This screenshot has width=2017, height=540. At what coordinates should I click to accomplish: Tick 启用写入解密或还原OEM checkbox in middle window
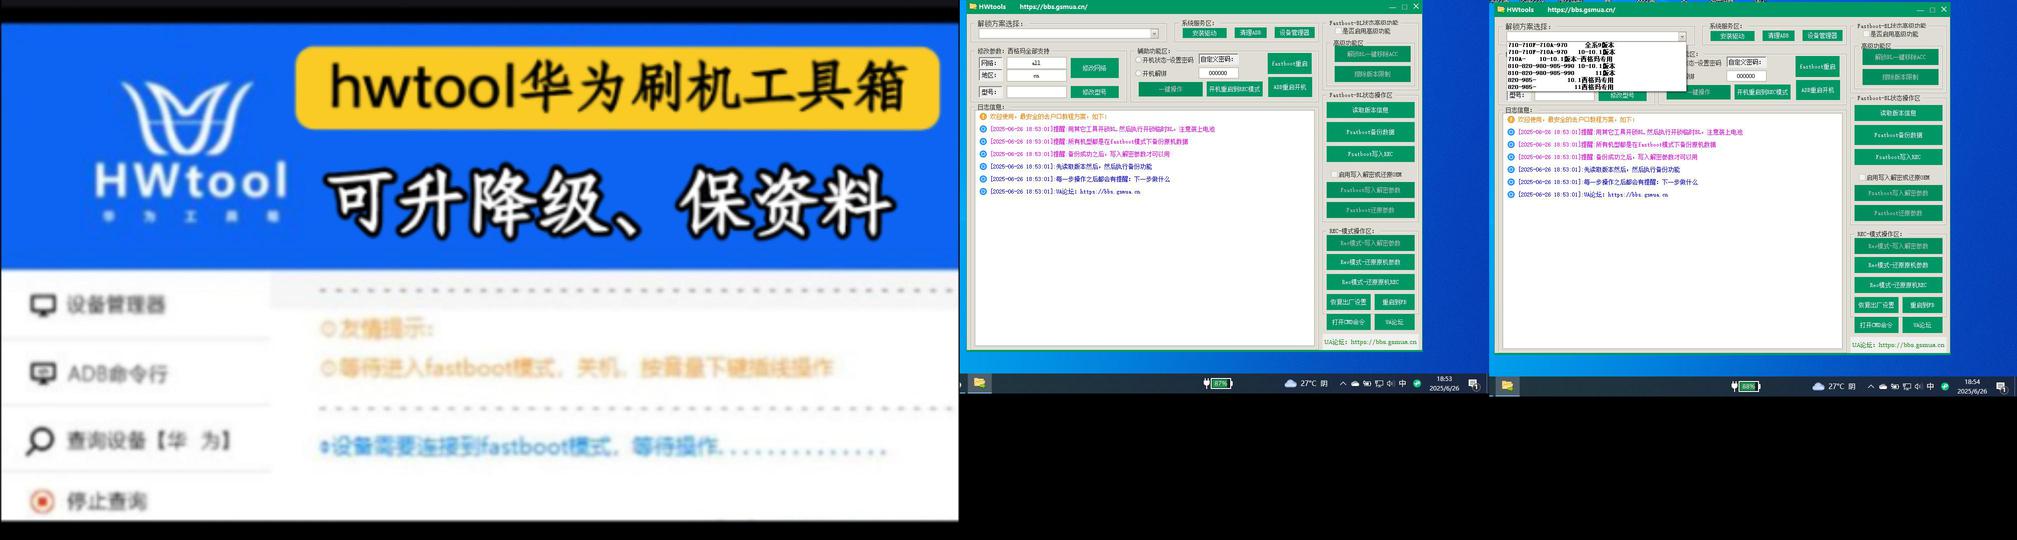1332,174
